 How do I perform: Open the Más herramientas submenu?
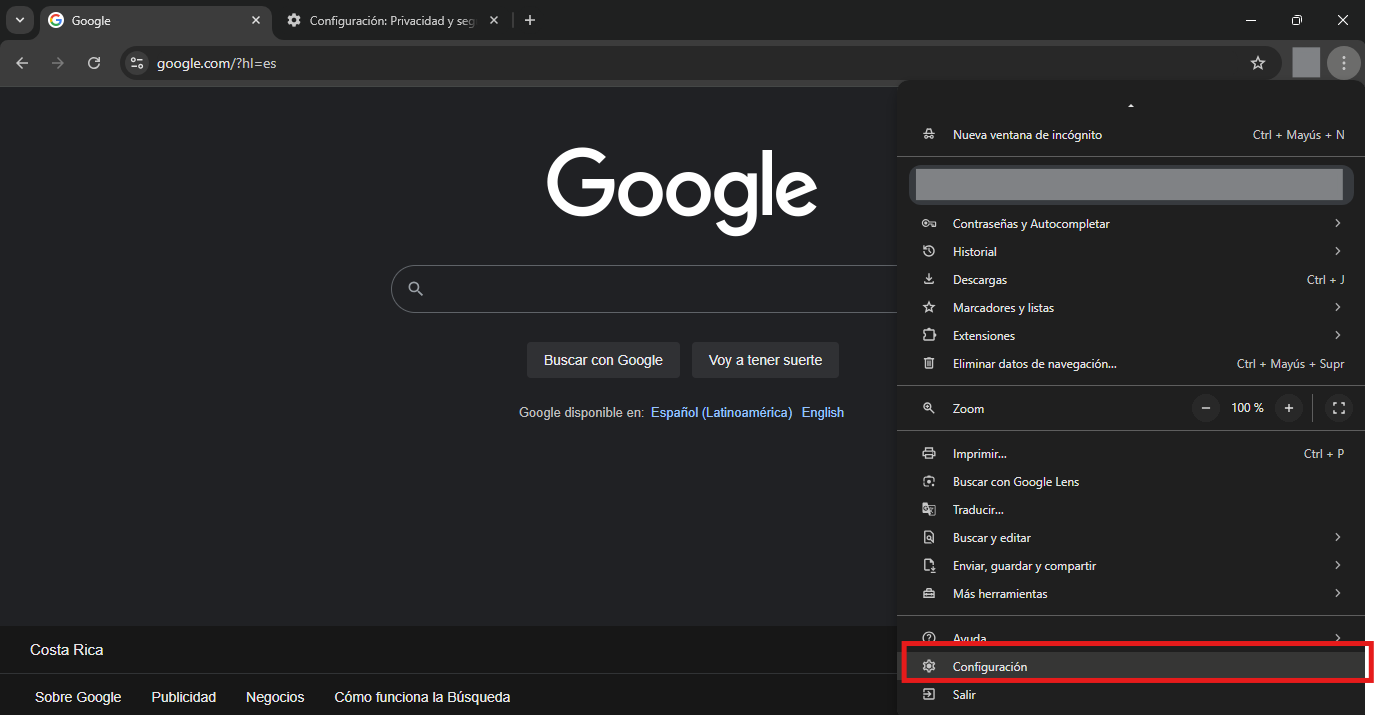tap(1131, 594)
